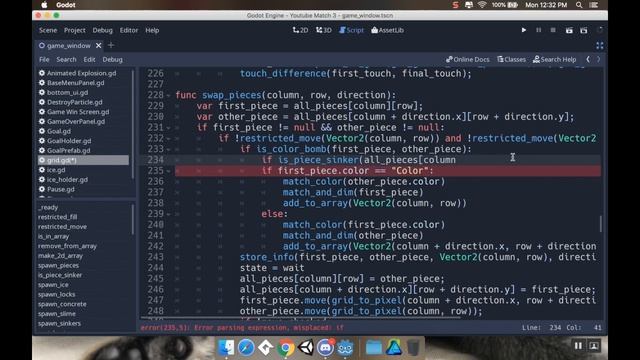Open Spotlight search in menu bar
Screen dimensions: 640x360
[579, 5]
